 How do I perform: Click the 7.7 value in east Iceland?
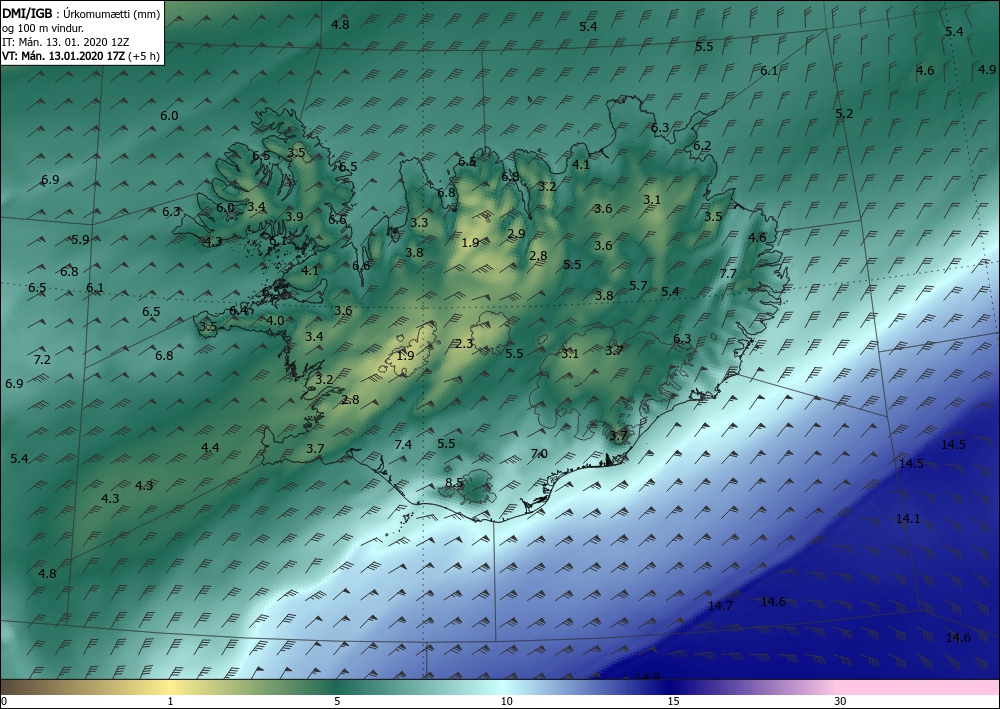point(728,274)
